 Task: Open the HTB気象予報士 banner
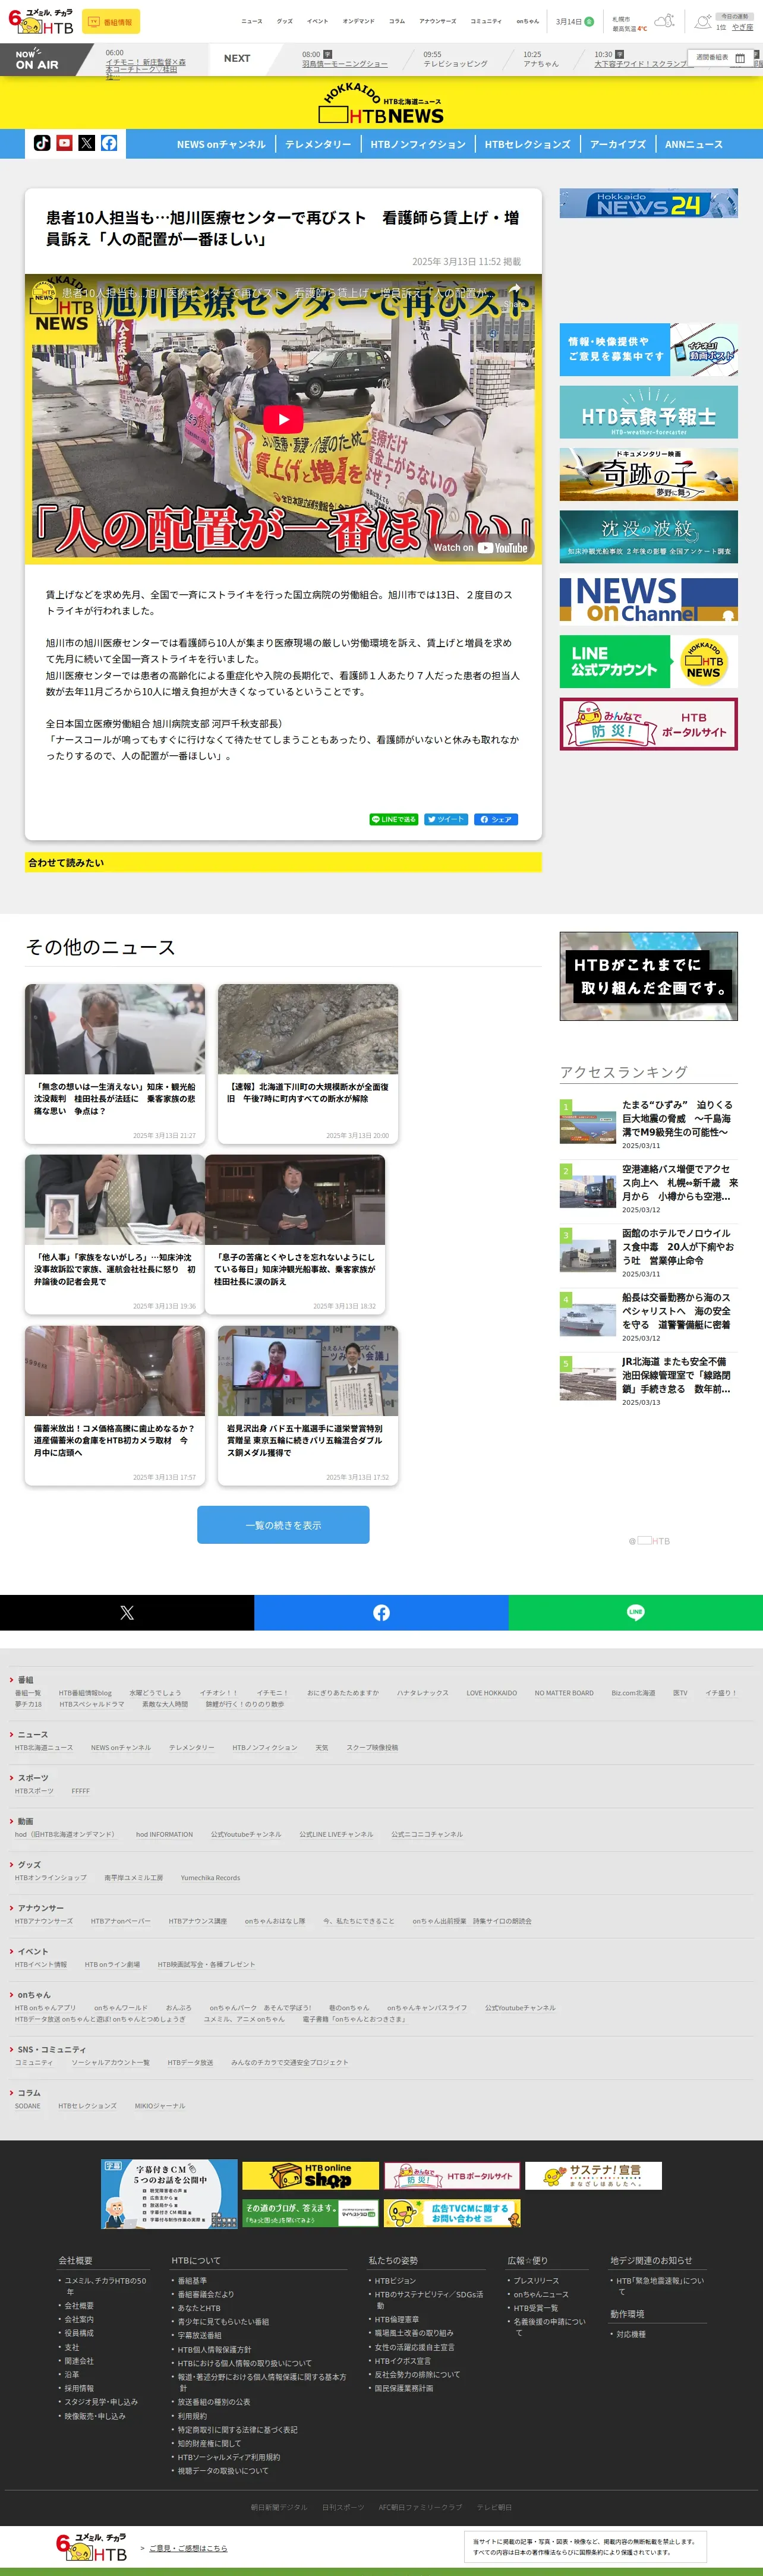(648, 412)
